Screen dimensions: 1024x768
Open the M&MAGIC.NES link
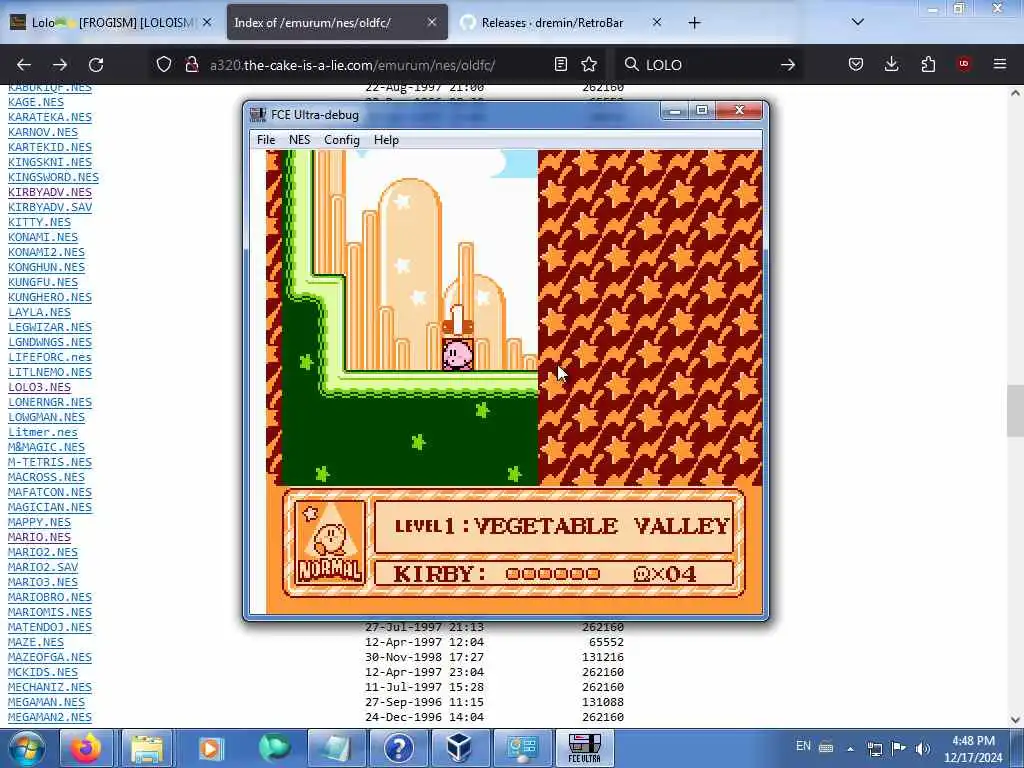[46, 447]
